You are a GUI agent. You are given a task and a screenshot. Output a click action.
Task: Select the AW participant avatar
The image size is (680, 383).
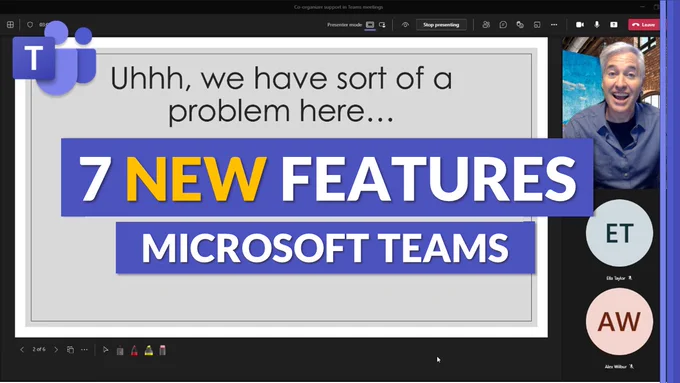[619, 321]
